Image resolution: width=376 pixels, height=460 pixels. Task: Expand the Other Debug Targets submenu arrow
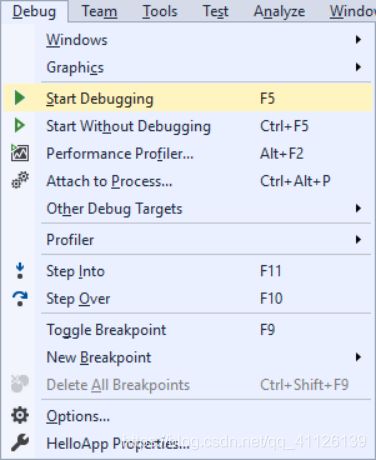coord(358,208)
